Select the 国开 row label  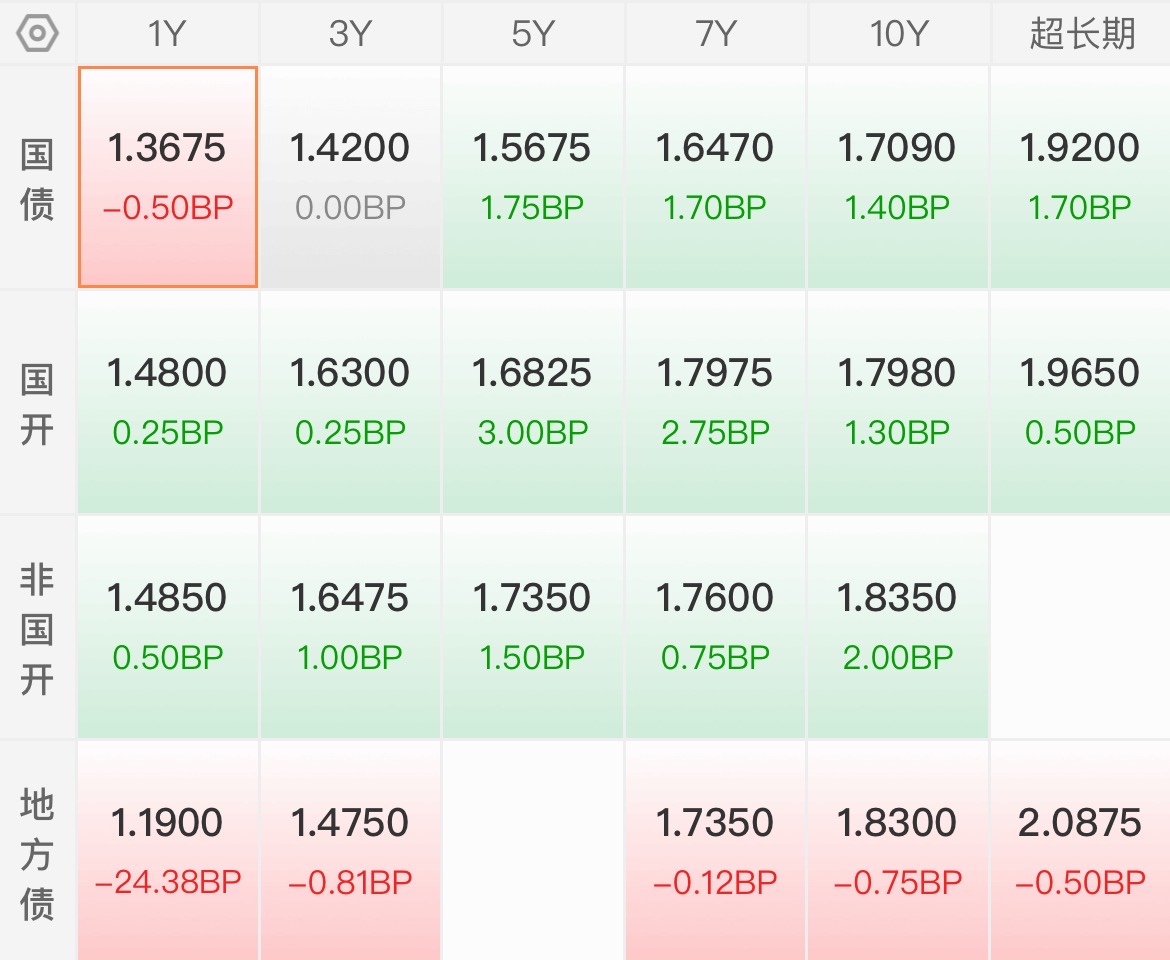click(37, 404)
